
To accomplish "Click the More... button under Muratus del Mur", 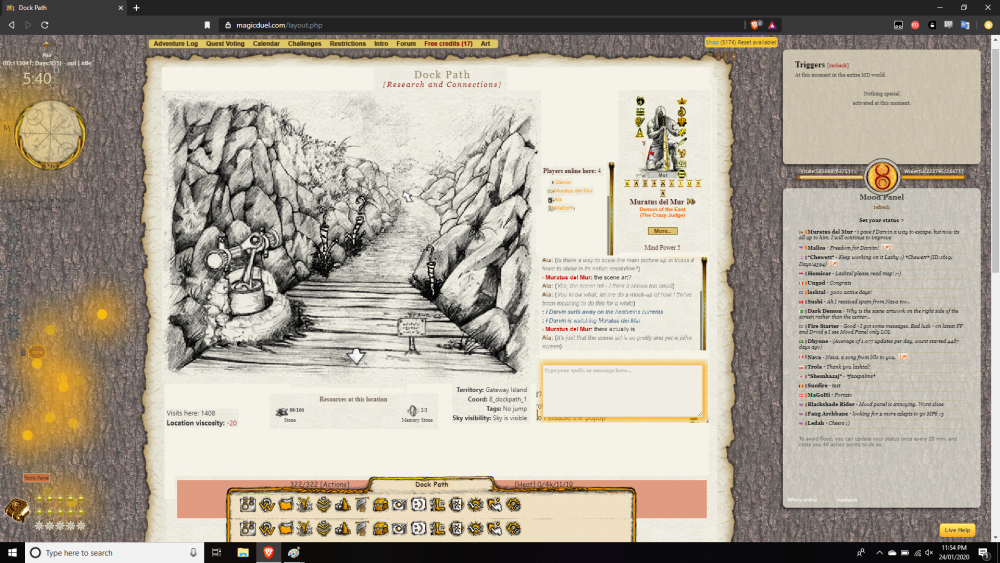I will [x=661, y=231].
